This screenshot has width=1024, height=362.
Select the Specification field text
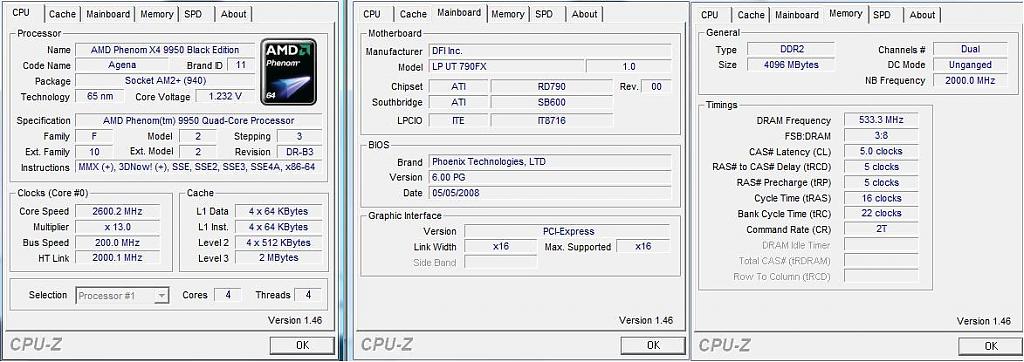[x=199, y=120]
